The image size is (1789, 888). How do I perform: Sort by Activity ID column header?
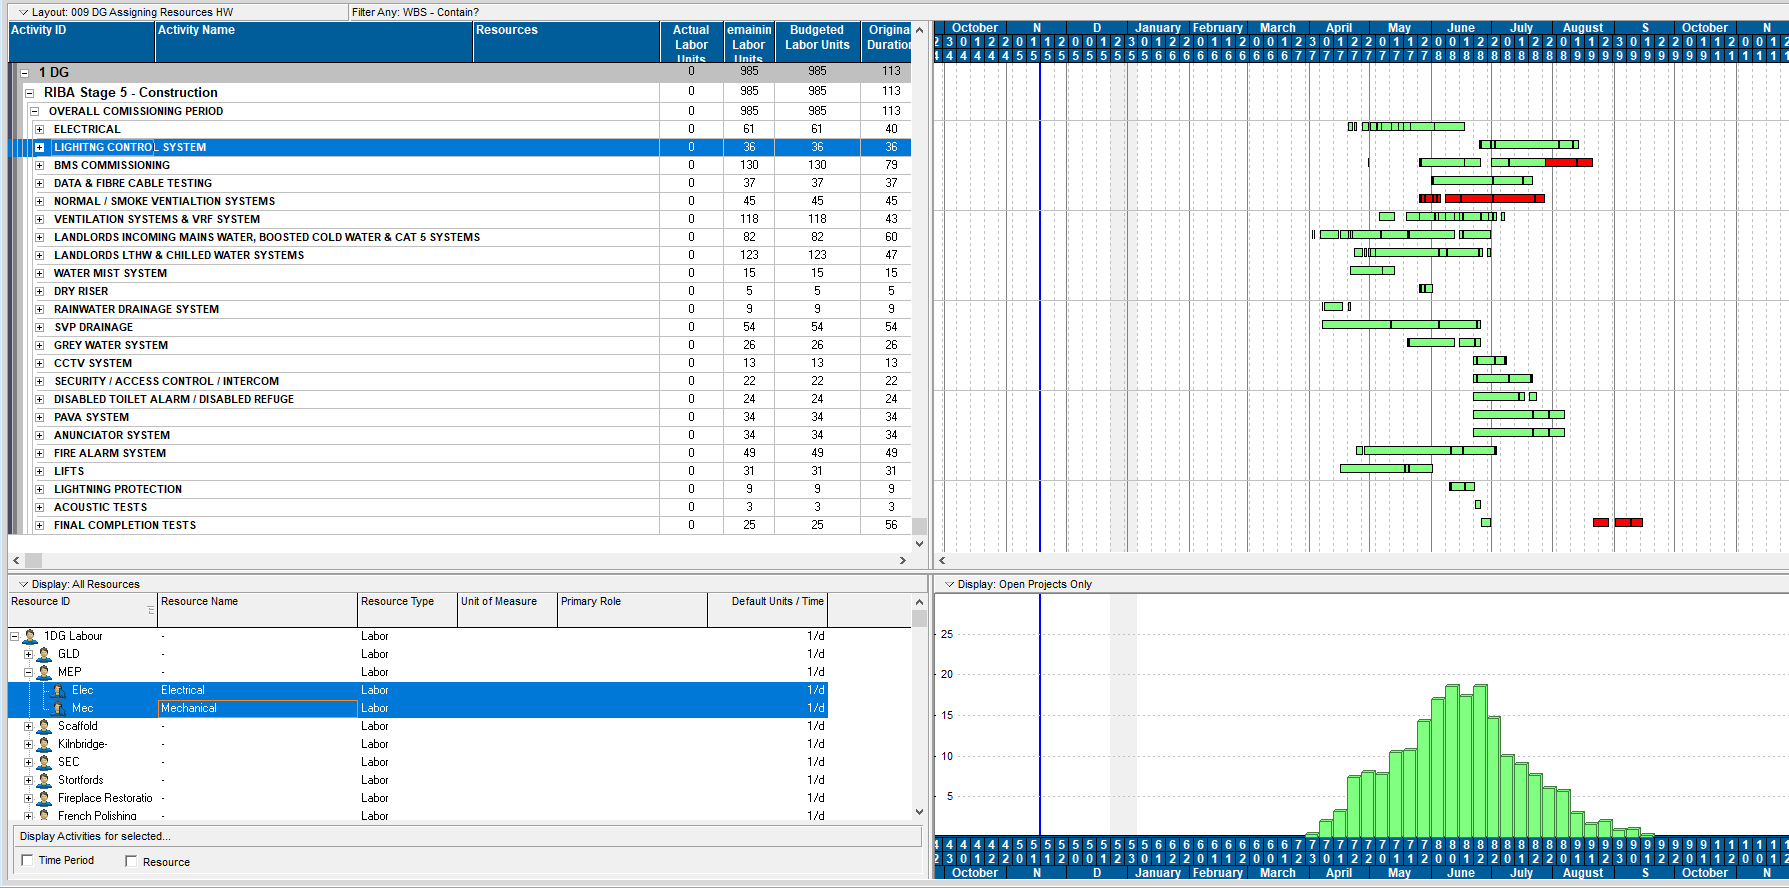click(82, 42)
